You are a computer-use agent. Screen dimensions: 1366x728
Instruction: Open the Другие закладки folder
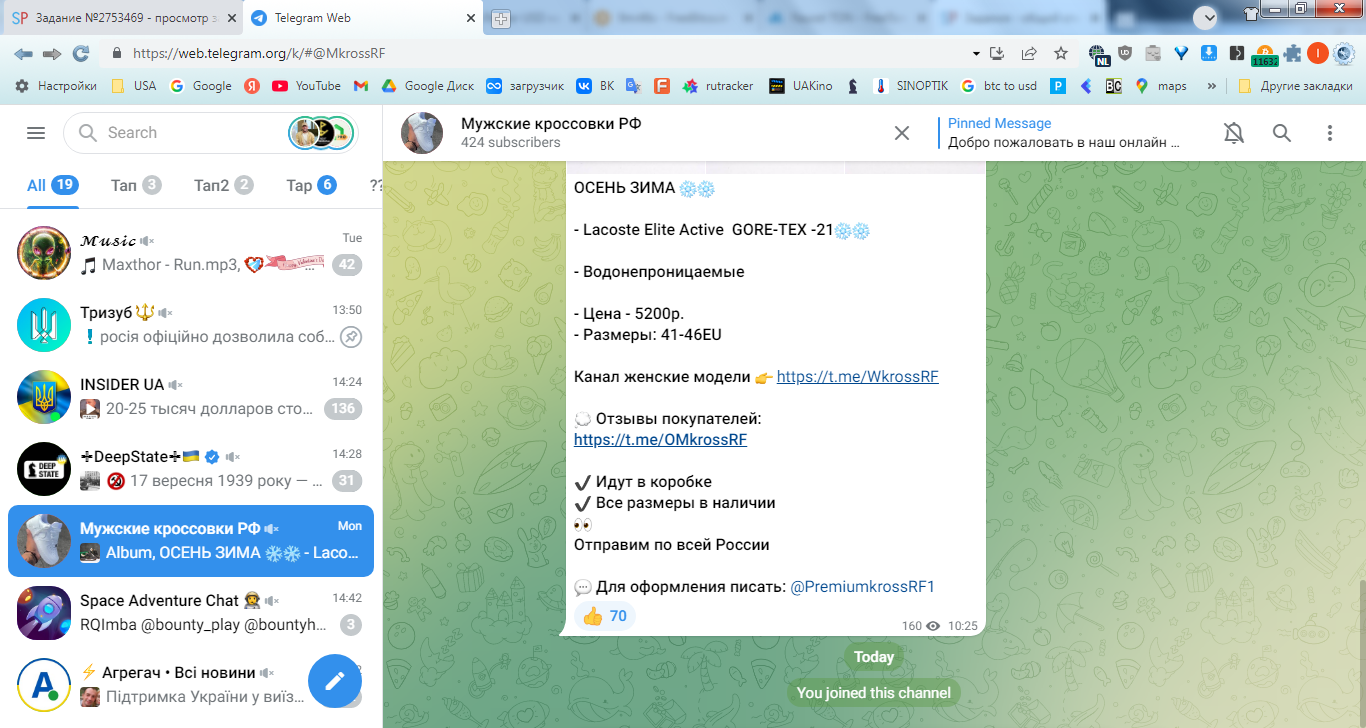[x=1295, y=86]
